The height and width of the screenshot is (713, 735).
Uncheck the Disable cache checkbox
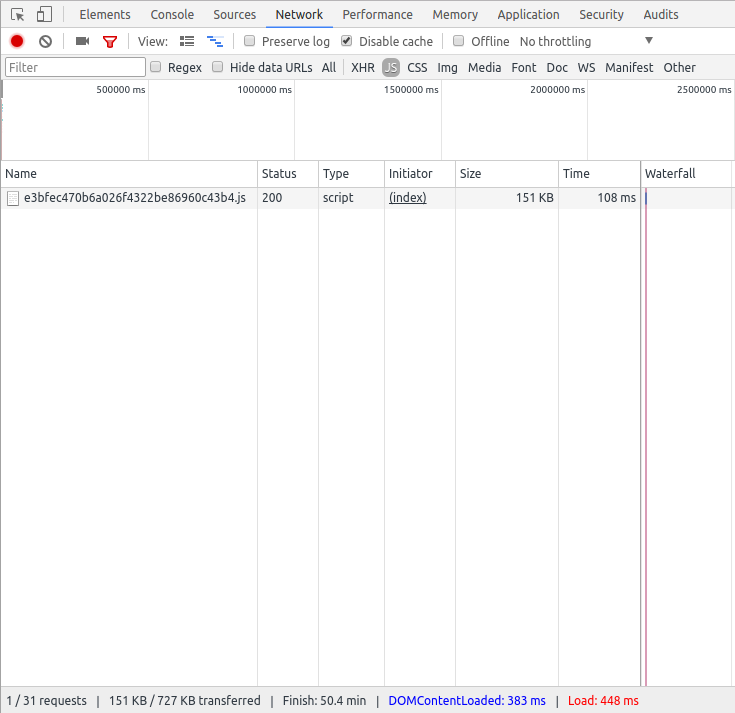point(347,41)
